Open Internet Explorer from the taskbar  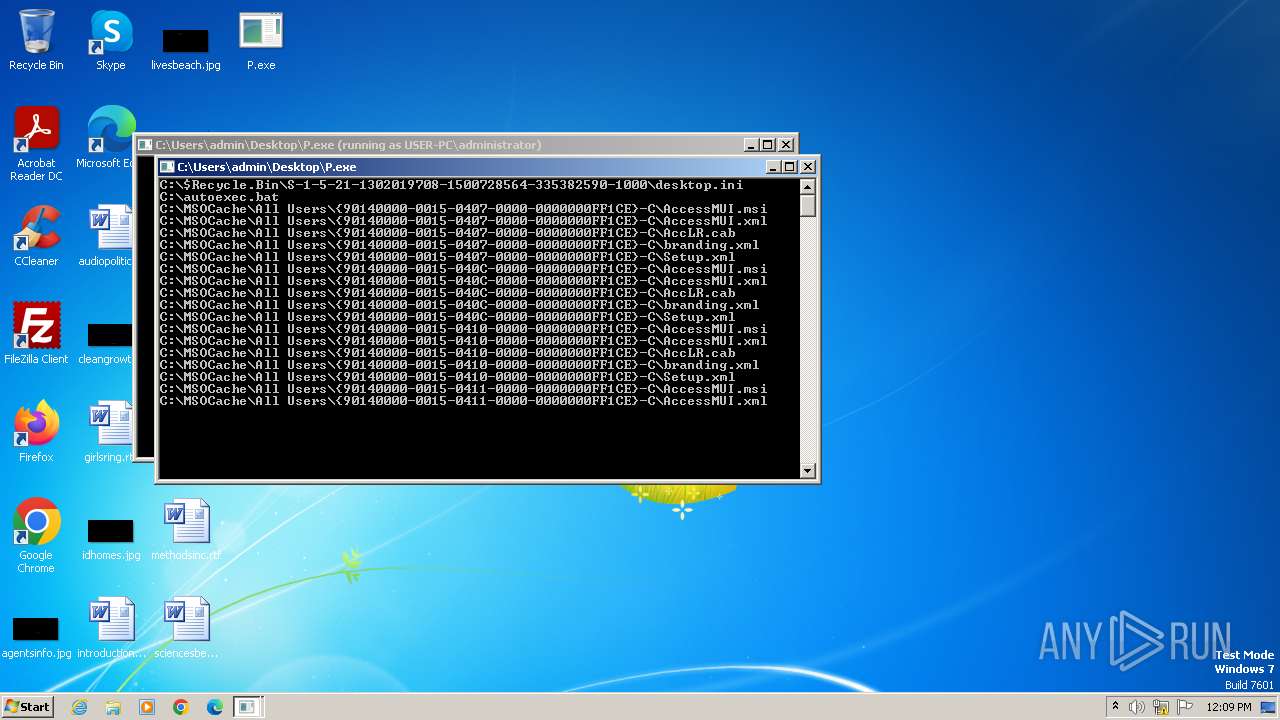(x=79, y=707)
